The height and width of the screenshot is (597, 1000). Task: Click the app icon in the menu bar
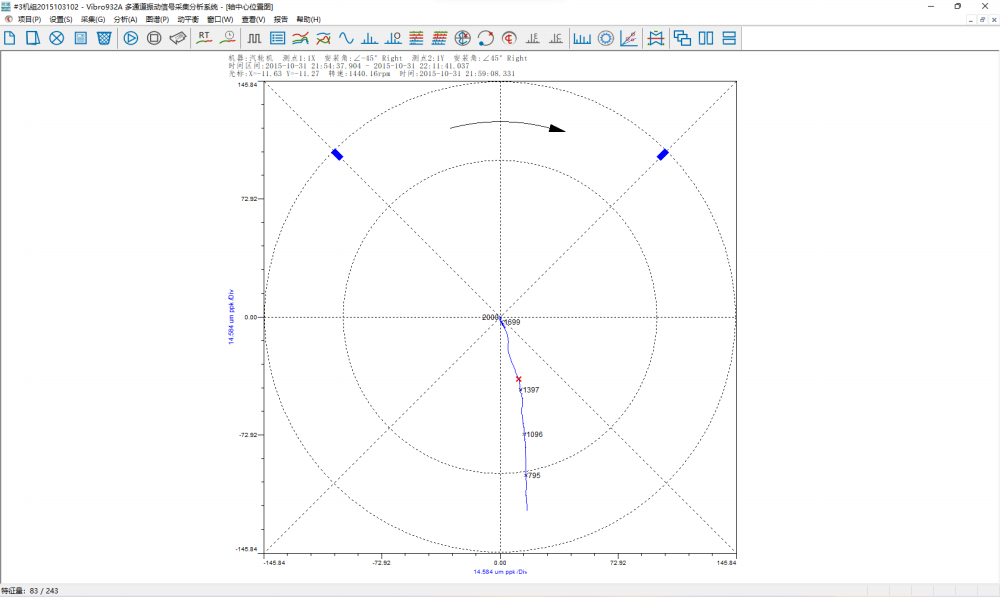[8, 19]
